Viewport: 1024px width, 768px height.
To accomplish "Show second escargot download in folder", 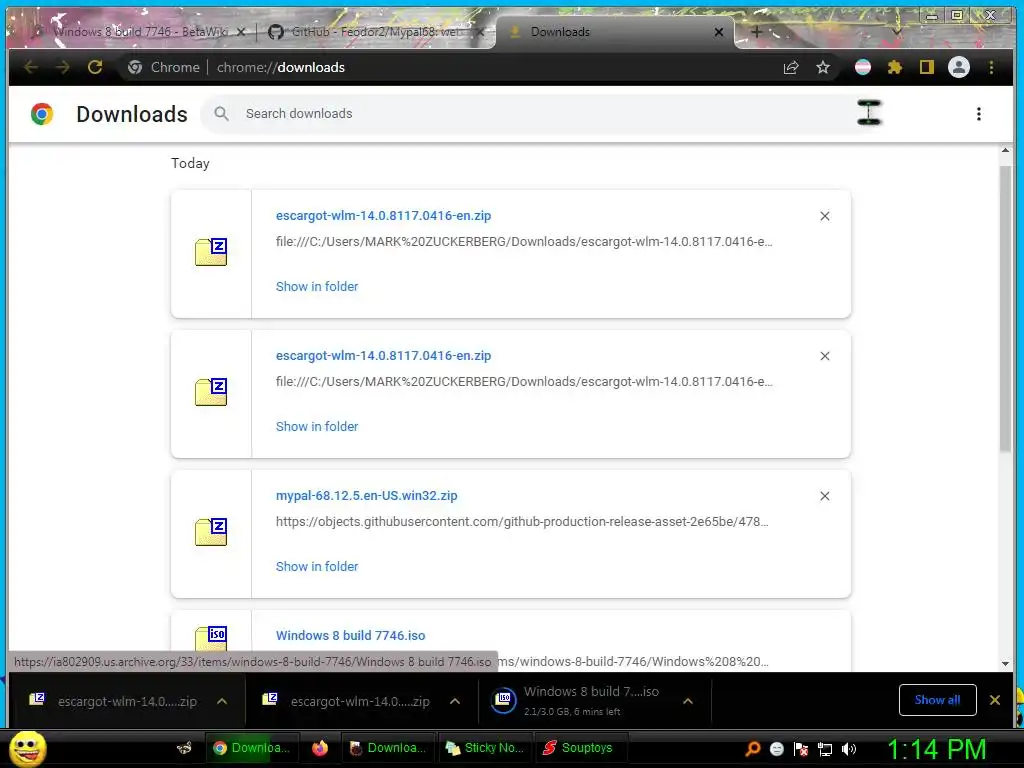I will [x=317, y=426].
